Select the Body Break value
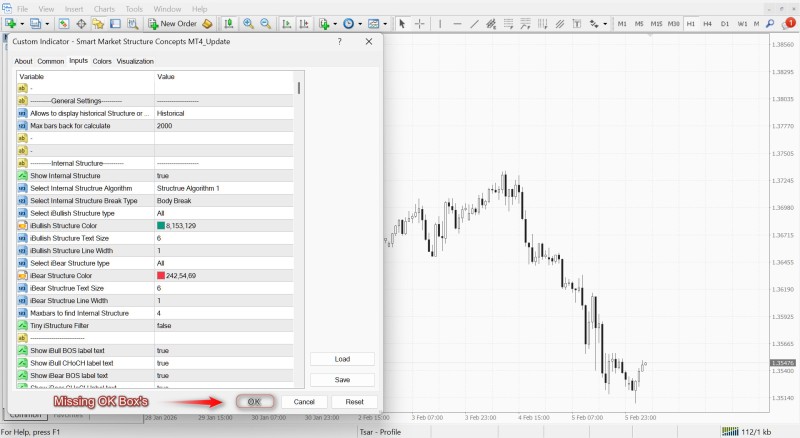Screen dimensions: 800x438 174,201
